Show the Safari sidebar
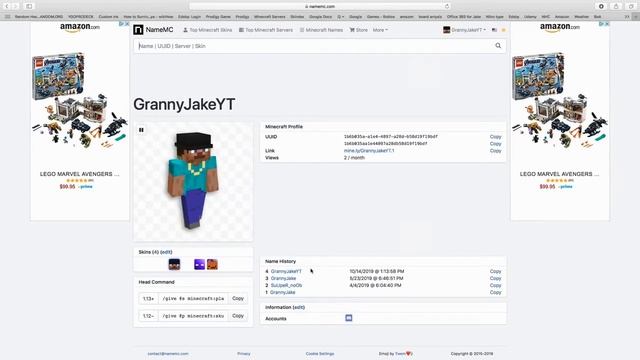The width and height of the screenshot is (640, 360). pos(29,6)
